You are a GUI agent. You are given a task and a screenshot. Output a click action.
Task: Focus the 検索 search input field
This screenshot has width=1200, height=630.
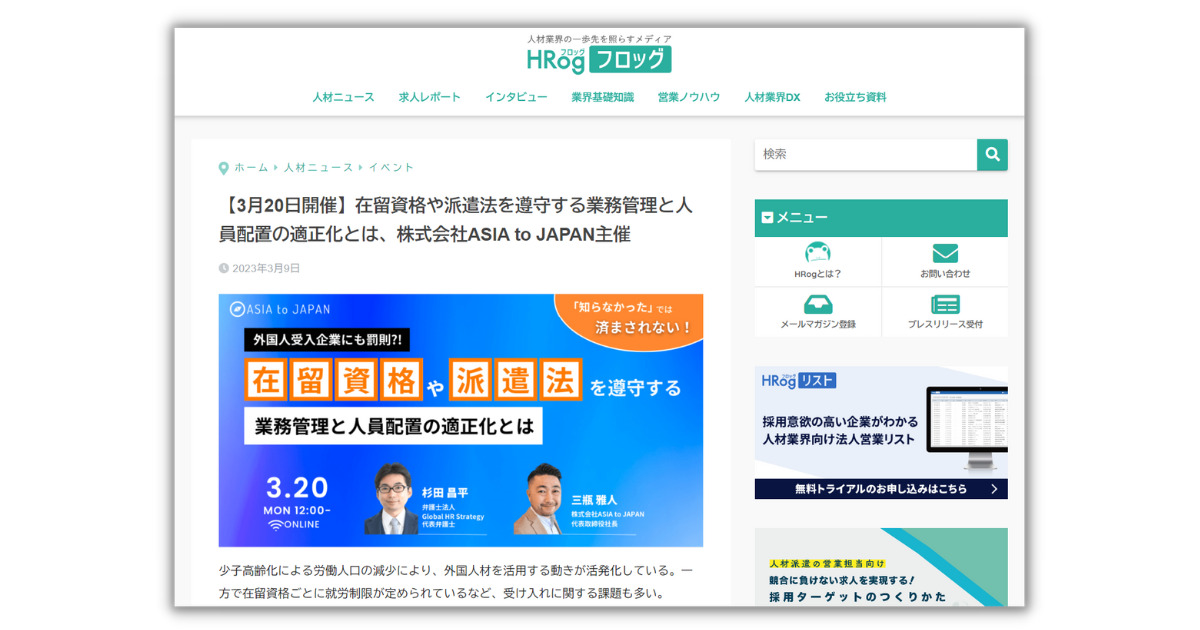click(x=866, y=154)
